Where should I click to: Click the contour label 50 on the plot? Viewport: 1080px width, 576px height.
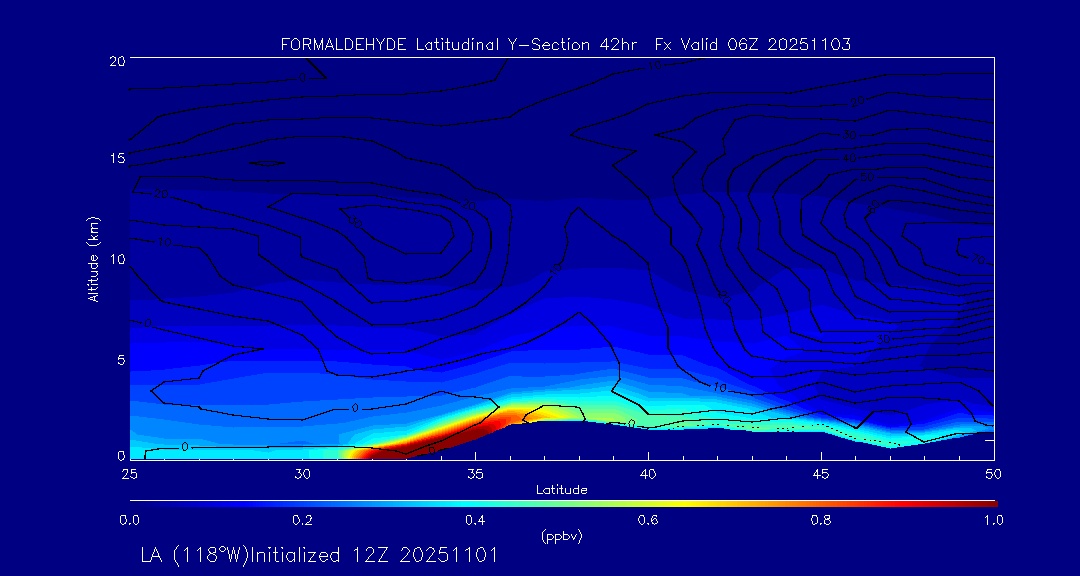click(866, 178)
